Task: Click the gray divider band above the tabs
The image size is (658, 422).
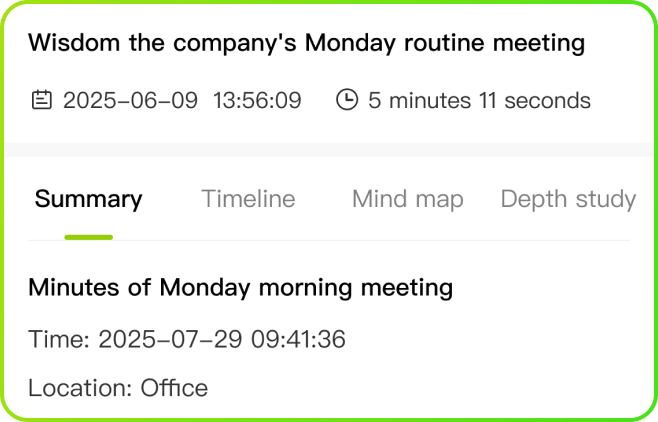Action: coord(329,149)
